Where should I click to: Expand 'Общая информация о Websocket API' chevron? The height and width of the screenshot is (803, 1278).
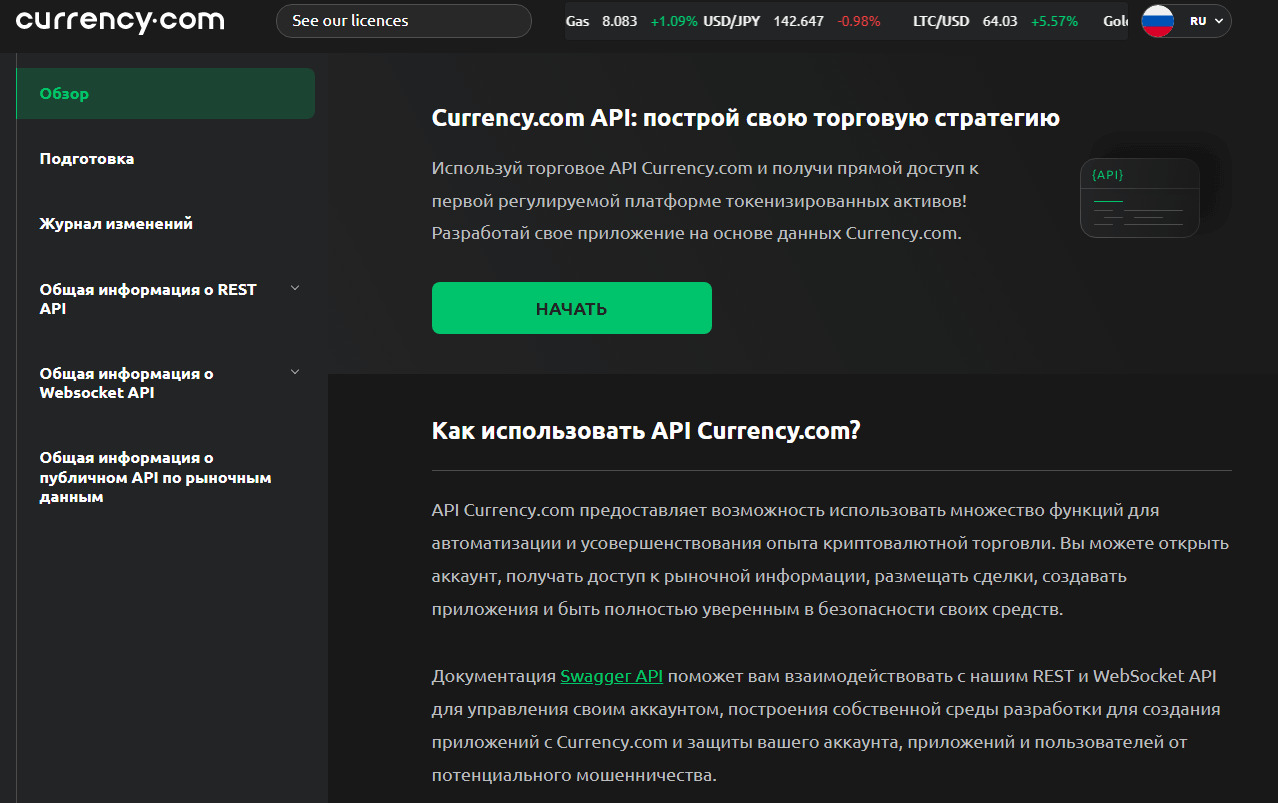click(294, 373)
